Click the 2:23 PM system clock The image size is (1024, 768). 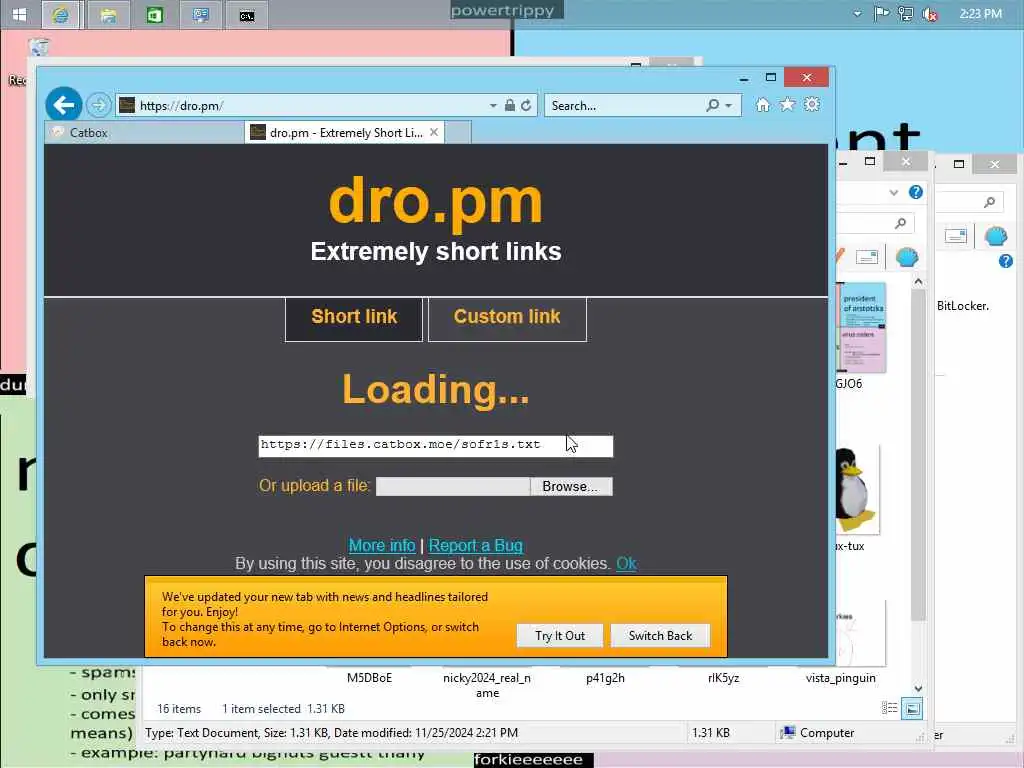[x=980, y=14]
